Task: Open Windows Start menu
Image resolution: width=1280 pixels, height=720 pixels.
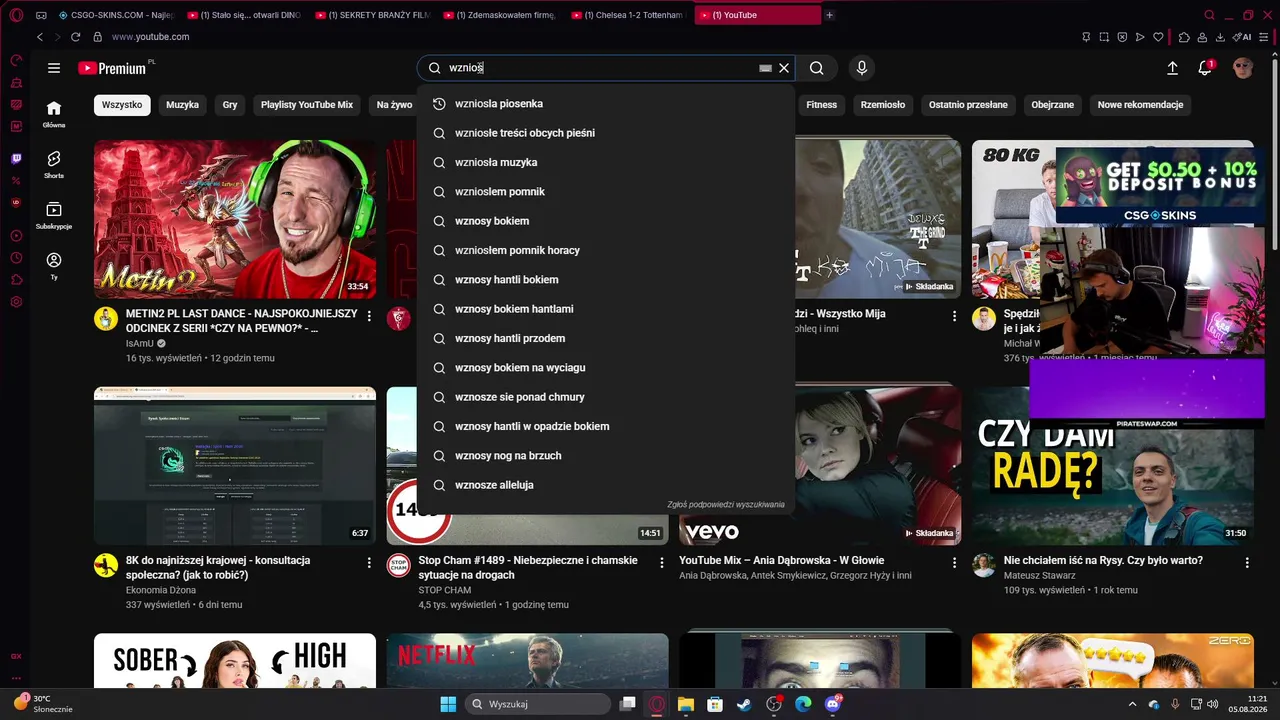Action: point(448,704)
